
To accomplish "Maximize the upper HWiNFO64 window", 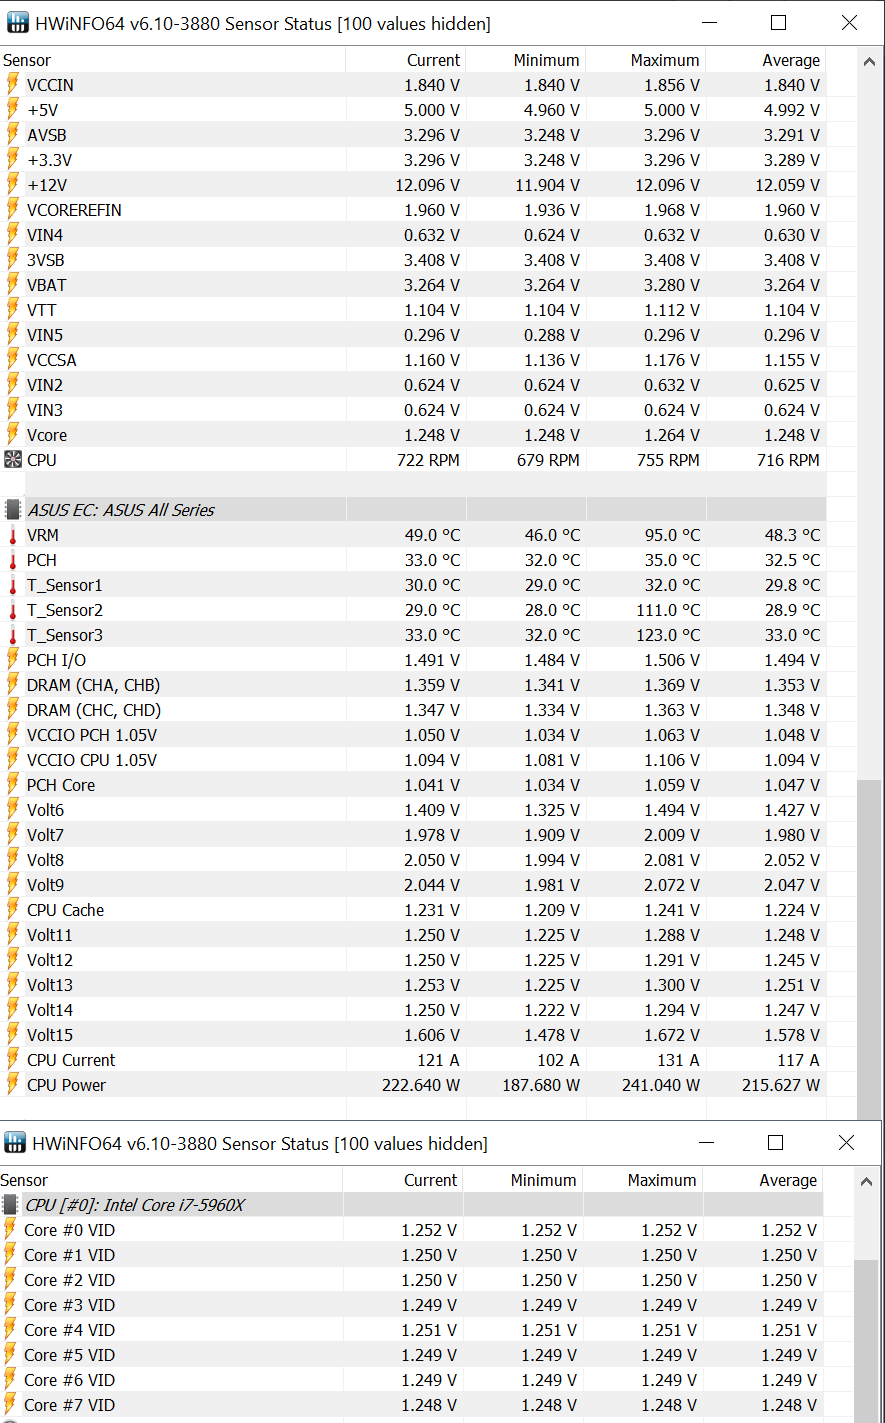I will [x=779, y=23].
